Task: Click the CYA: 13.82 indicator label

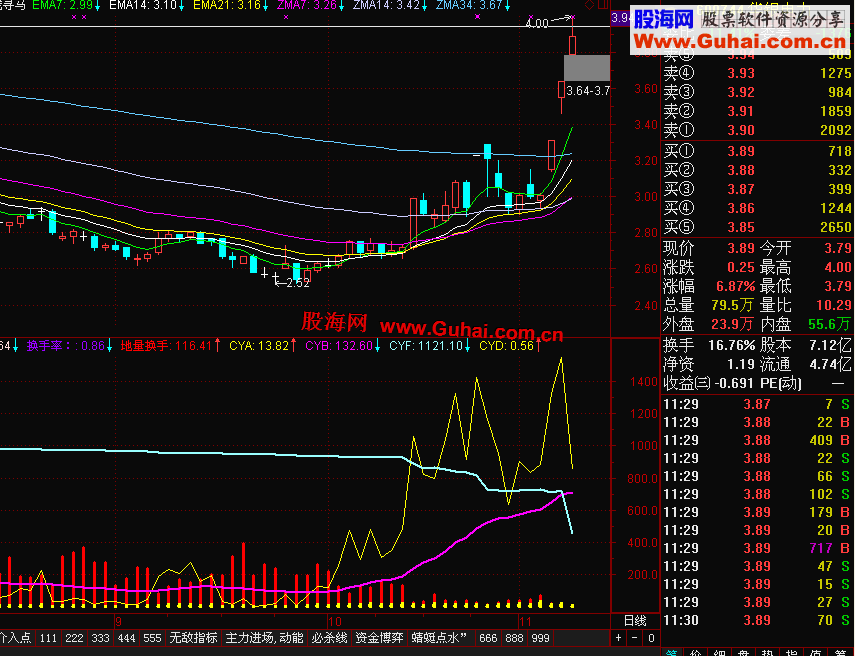Action: tap(263, 345)
